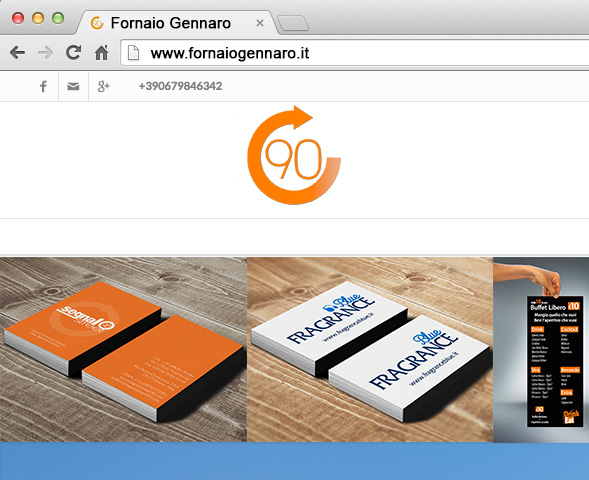Click the orange 90 favicon on the tab
Image resolution: width=589 pixels, height=480 pixels.
pos(97,23)
